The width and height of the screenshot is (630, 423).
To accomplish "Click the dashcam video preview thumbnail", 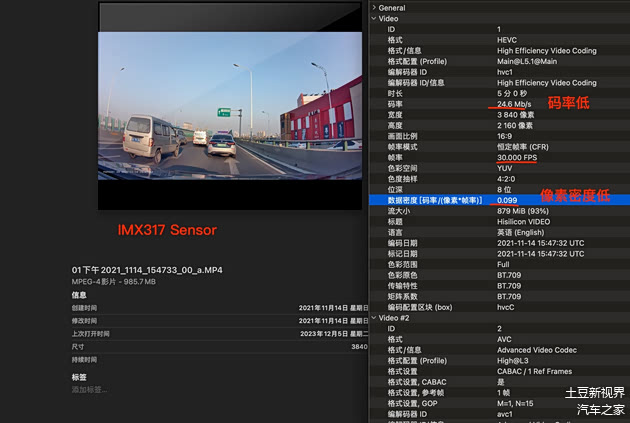I will pyautogui.click(x=229, y=105).
